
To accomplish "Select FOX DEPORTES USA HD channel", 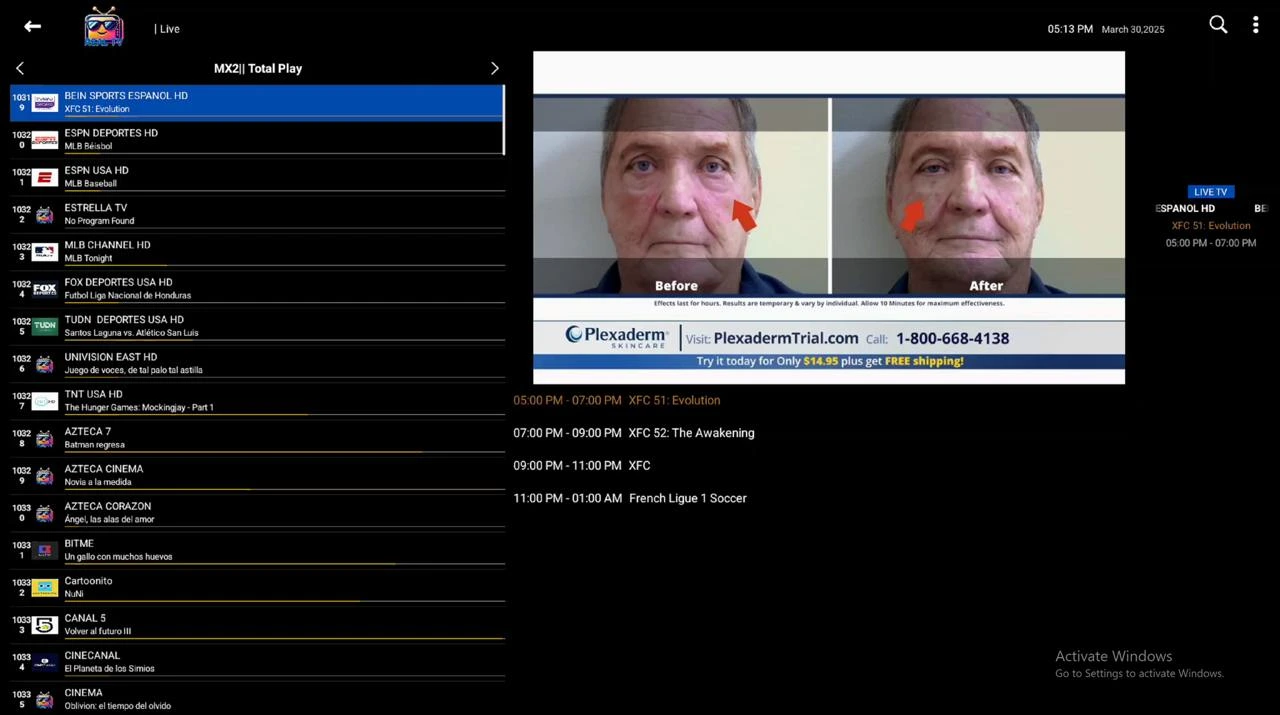I will point(257,289).
